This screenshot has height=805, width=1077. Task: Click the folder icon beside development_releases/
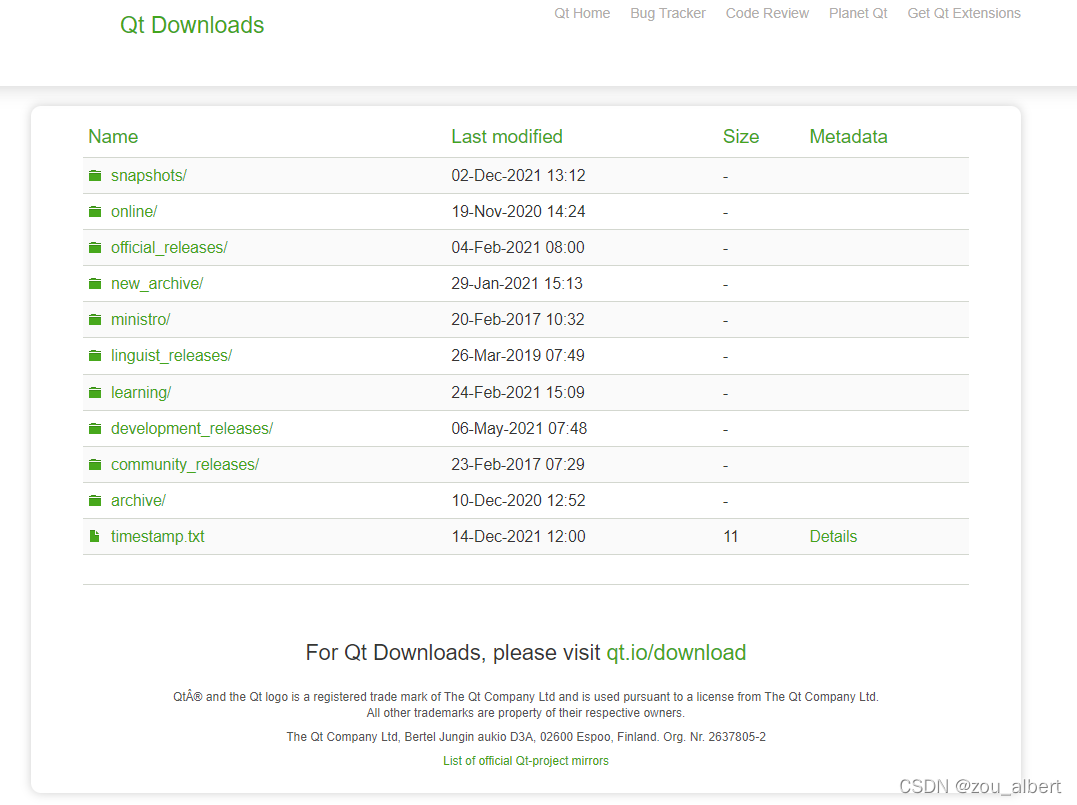coord(95,429)
